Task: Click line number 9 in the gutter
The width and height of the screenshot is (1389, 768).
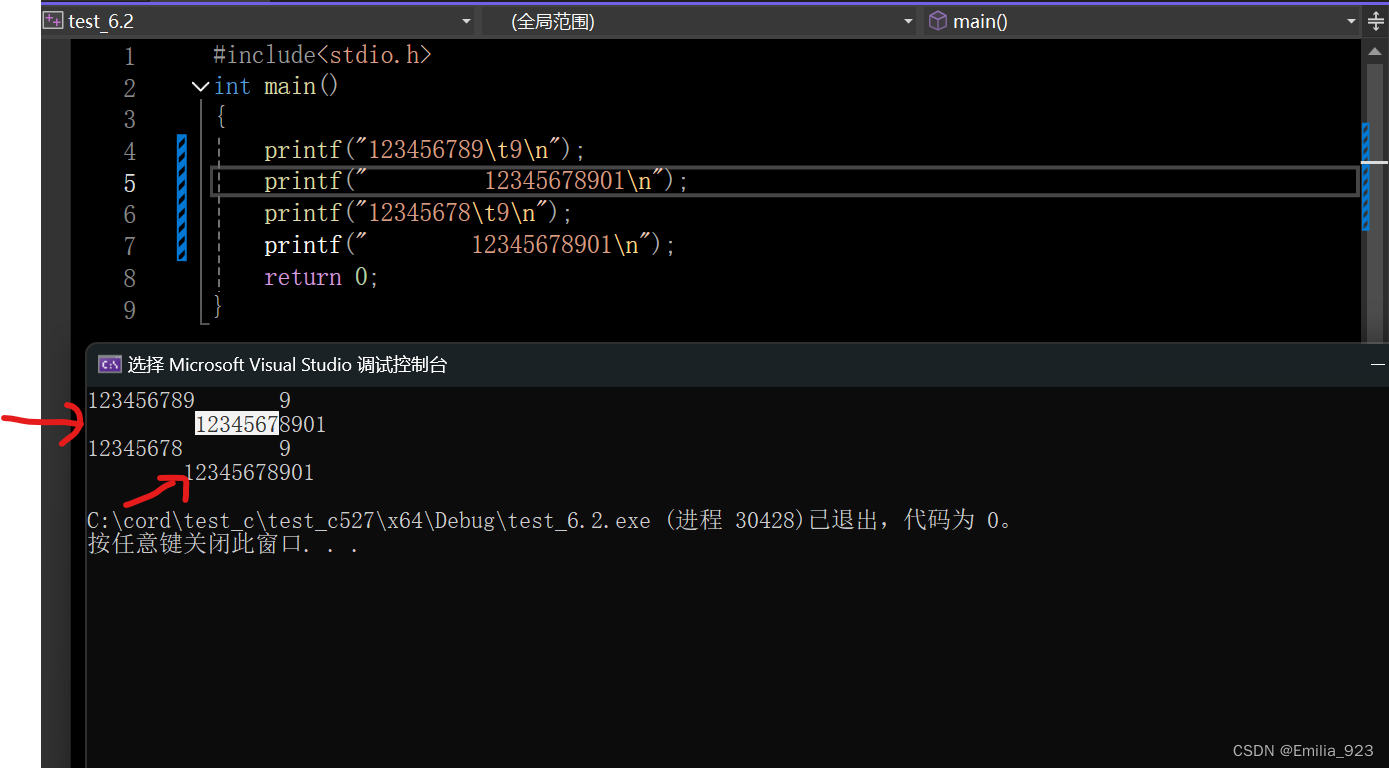Action: [129, 311]
